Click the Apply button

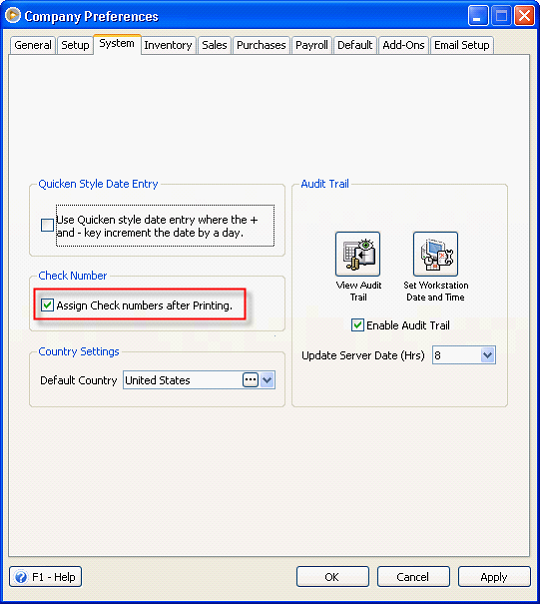(x=494, y=577)
